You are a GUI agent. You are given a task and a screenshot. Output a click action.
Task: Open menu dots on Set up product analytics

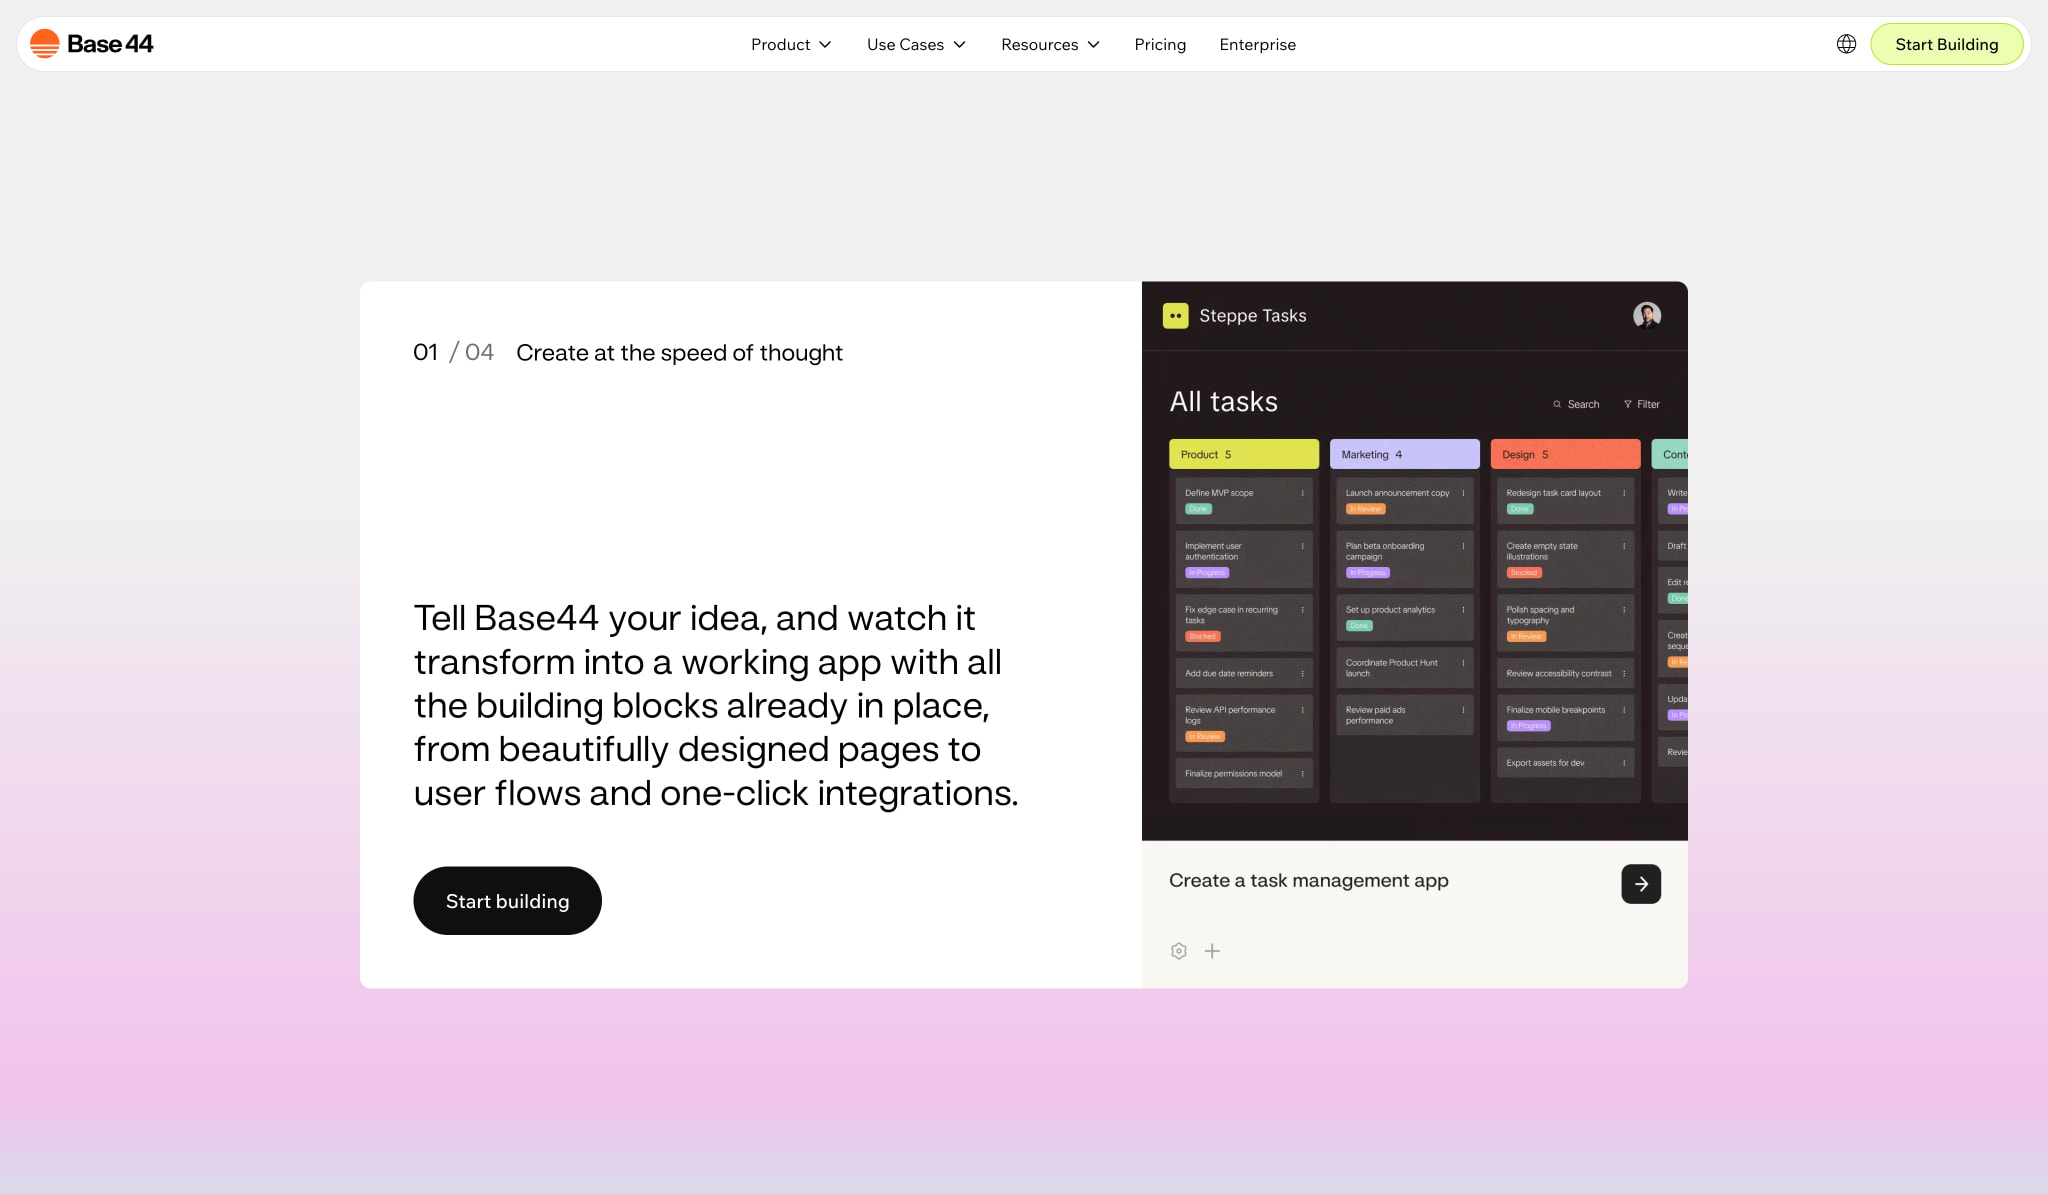(x=1463, y=610)
